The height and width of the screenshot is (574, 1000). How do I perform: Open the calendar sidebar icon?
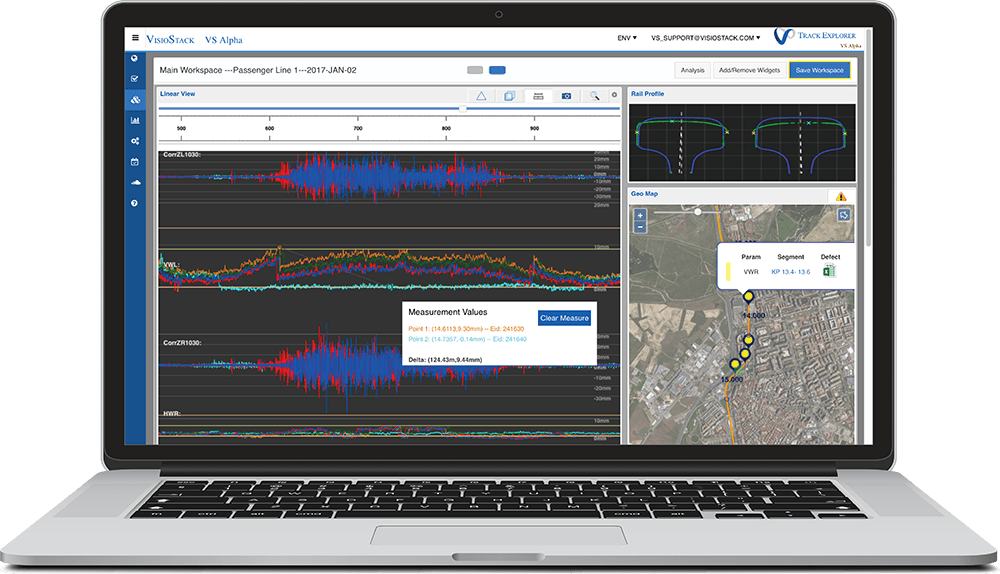tap(135, 161)
